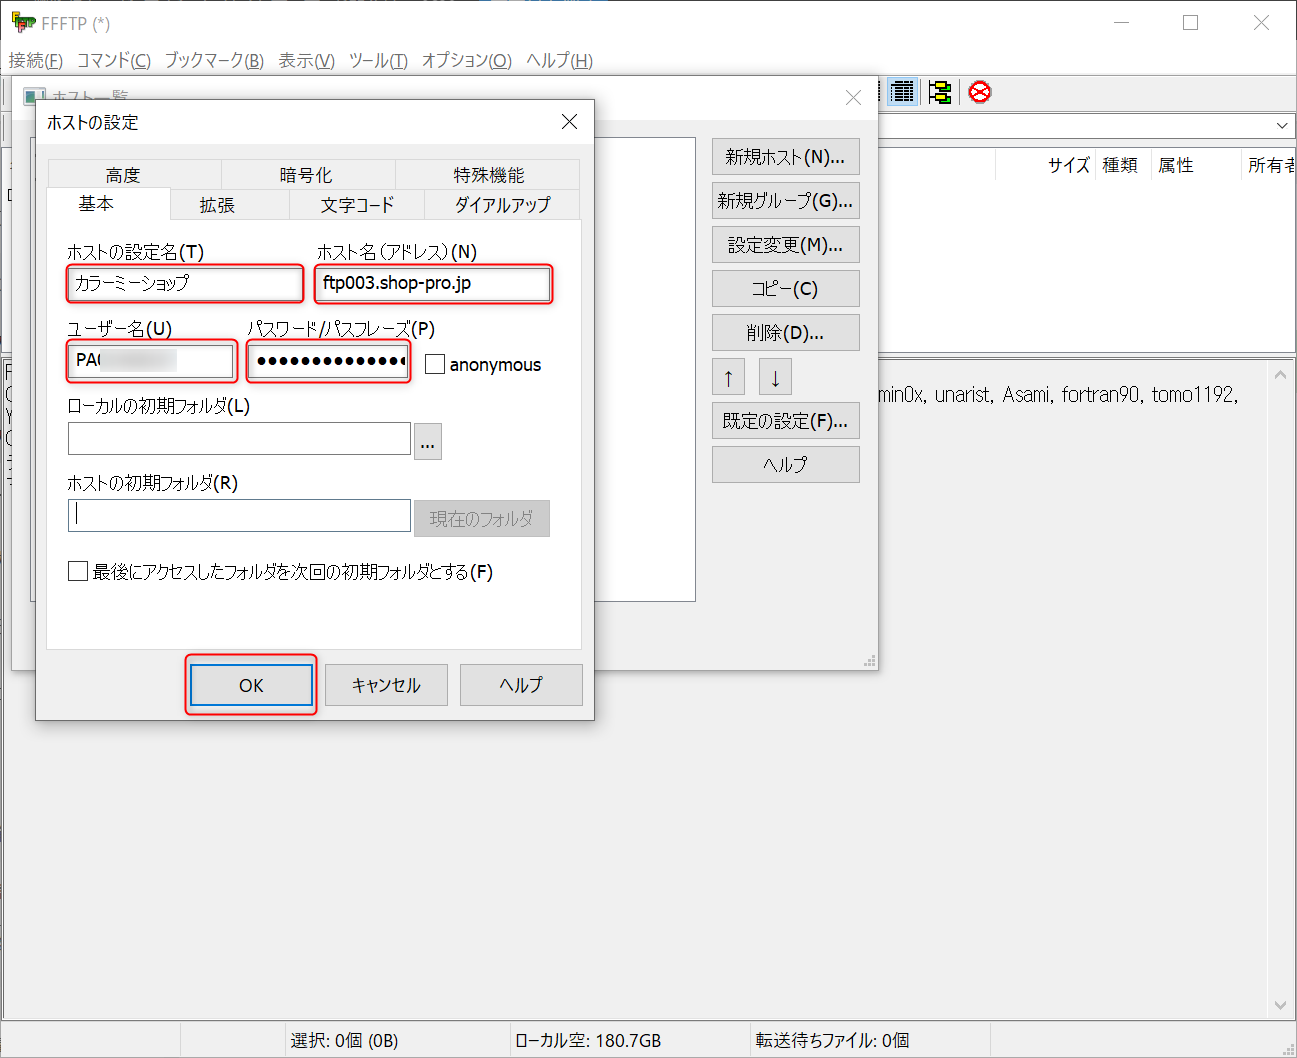Image resolution: width=1297 pixels, height=1058 pixels.
Task: Close the host list window with X
Action: [853, 97]
